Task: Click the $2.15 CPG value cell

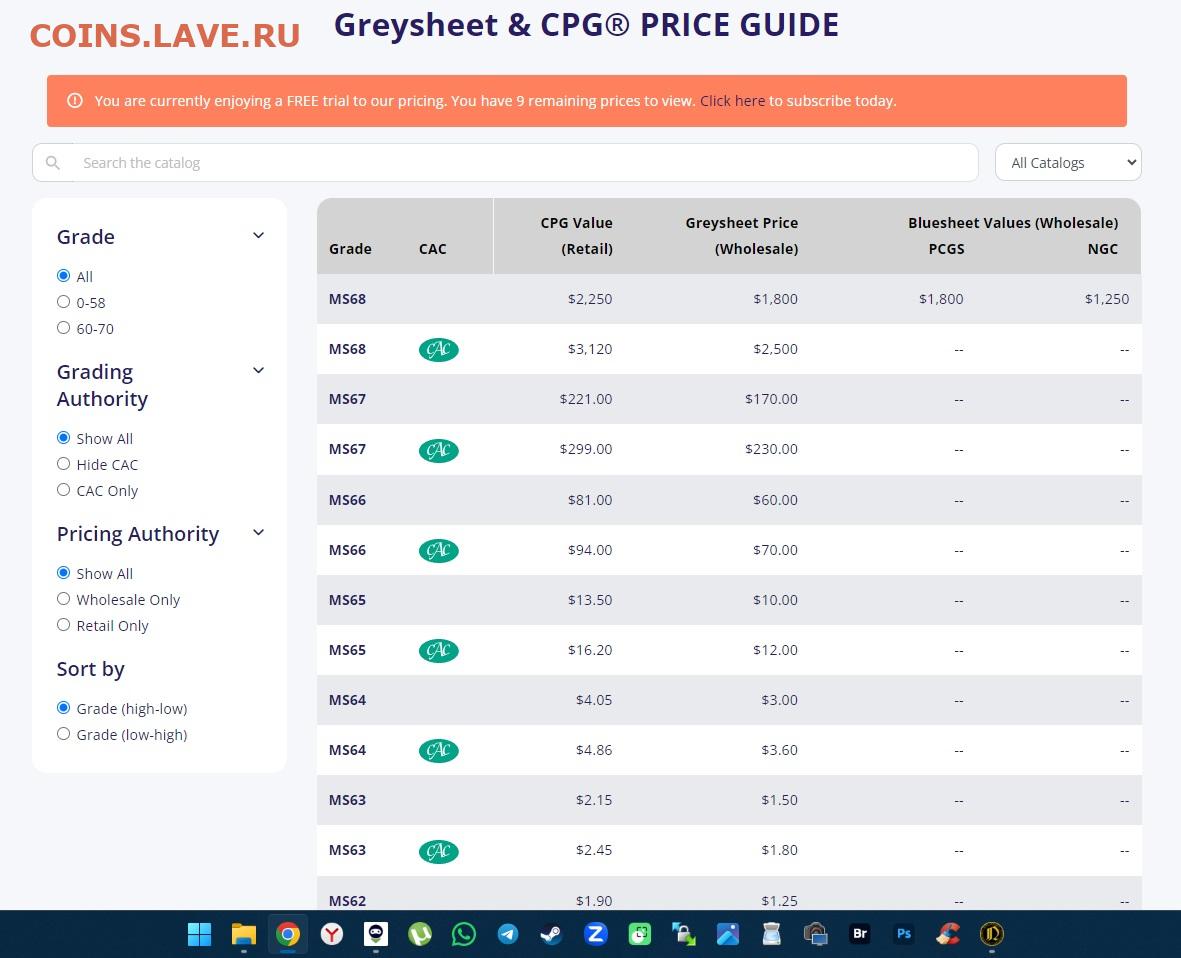Action: (x=594, y=800)
